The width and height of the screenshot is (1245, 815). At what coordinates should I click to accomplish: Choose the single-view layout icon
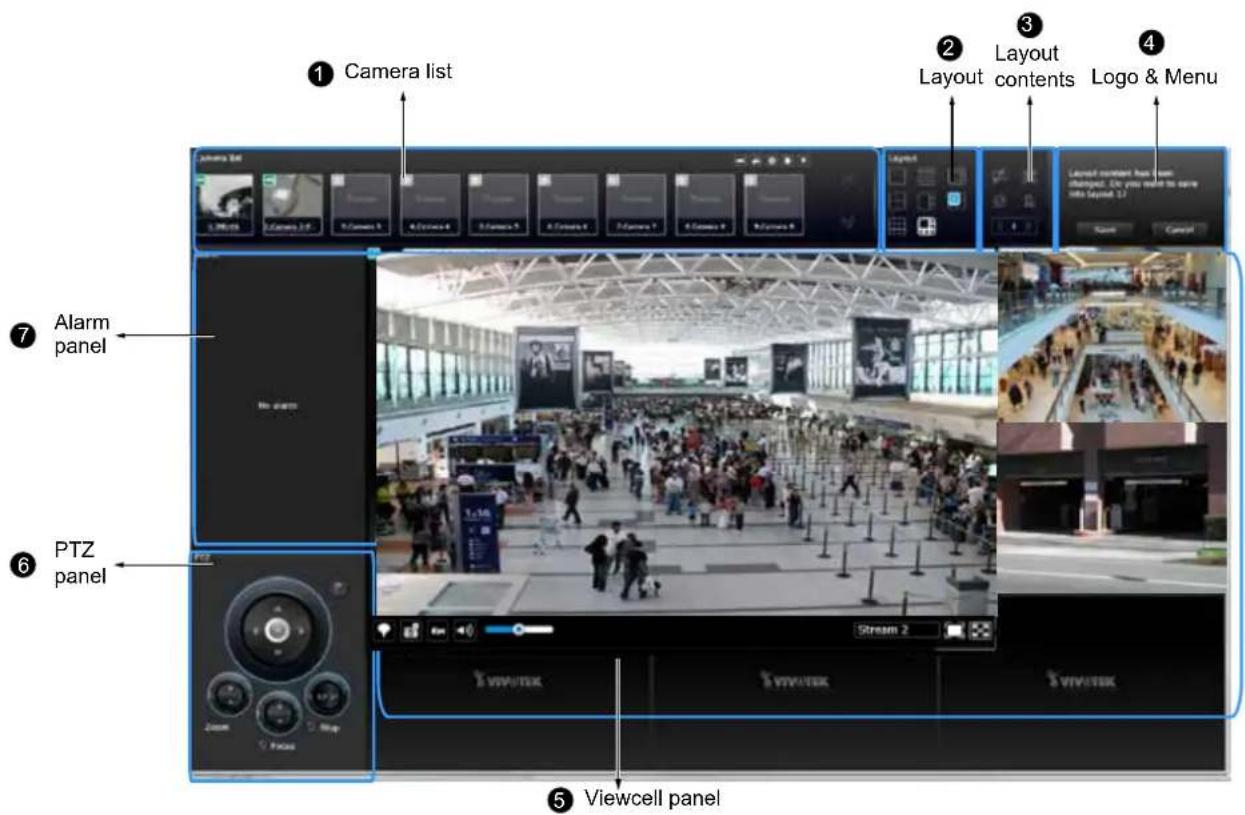tap(897, 176)
